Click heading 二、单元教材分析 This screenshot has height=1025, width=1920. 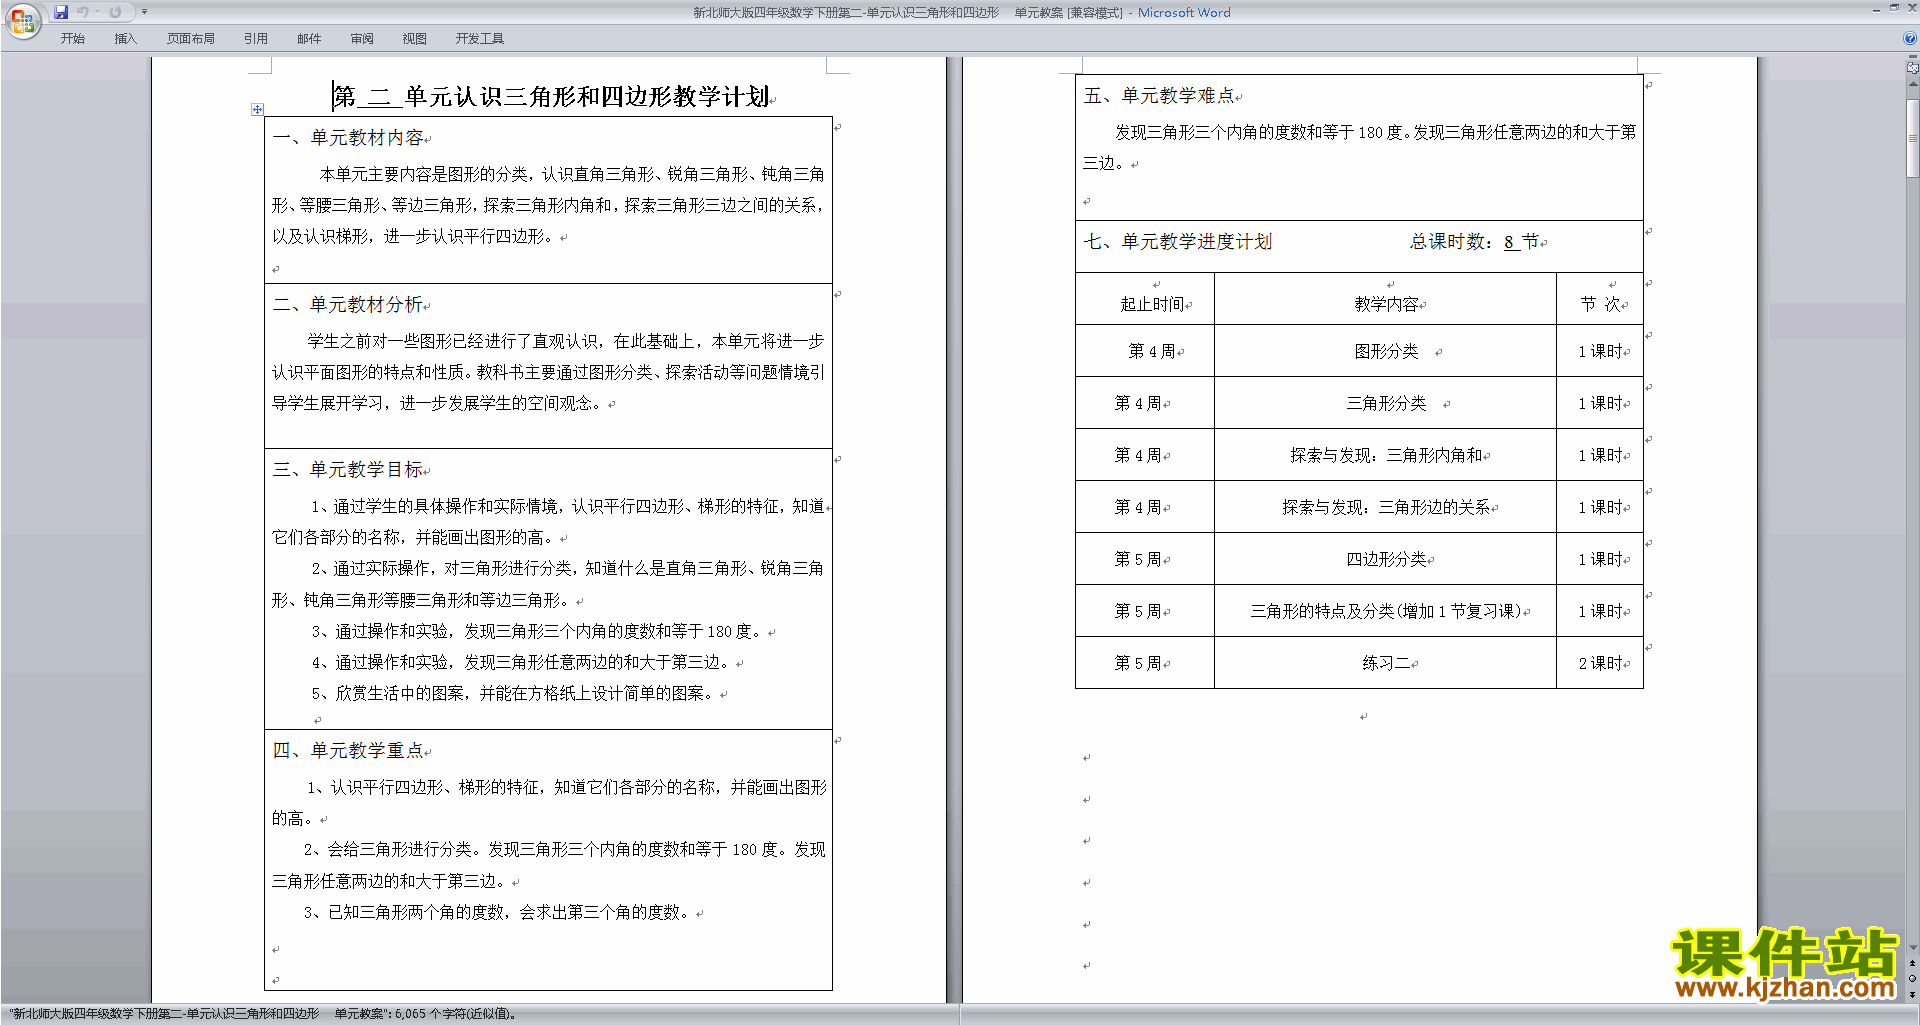coord(349,305)
